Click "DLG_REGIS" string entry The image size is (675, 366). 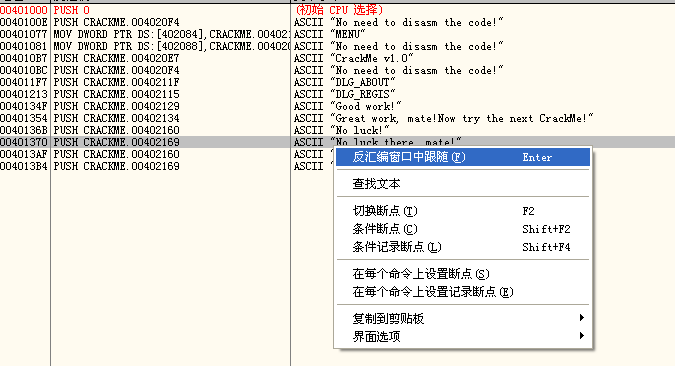pyautogui.click(x=363, y=94)
